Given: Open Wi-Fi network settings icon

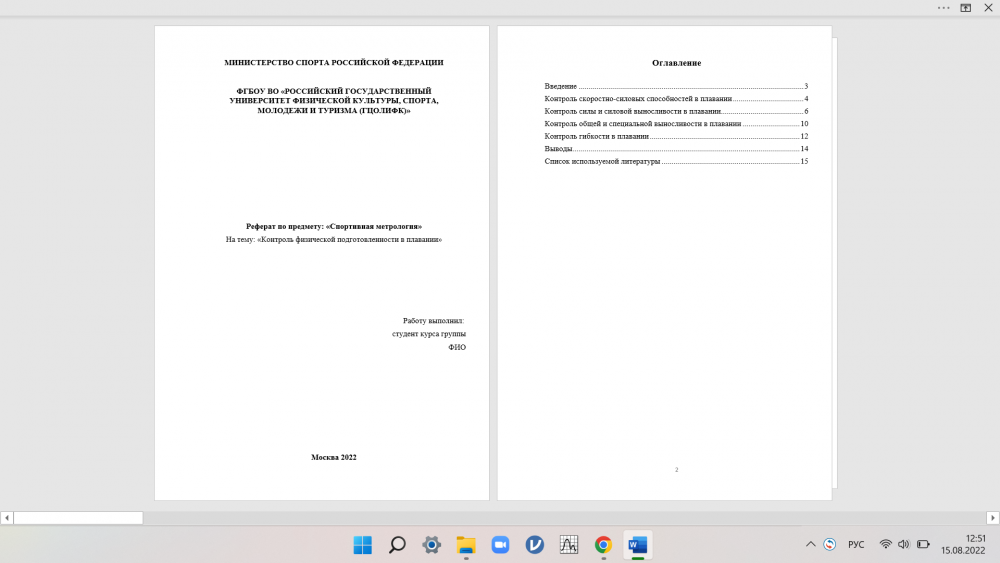Looking at the screenshot, I should coord(886,545).
